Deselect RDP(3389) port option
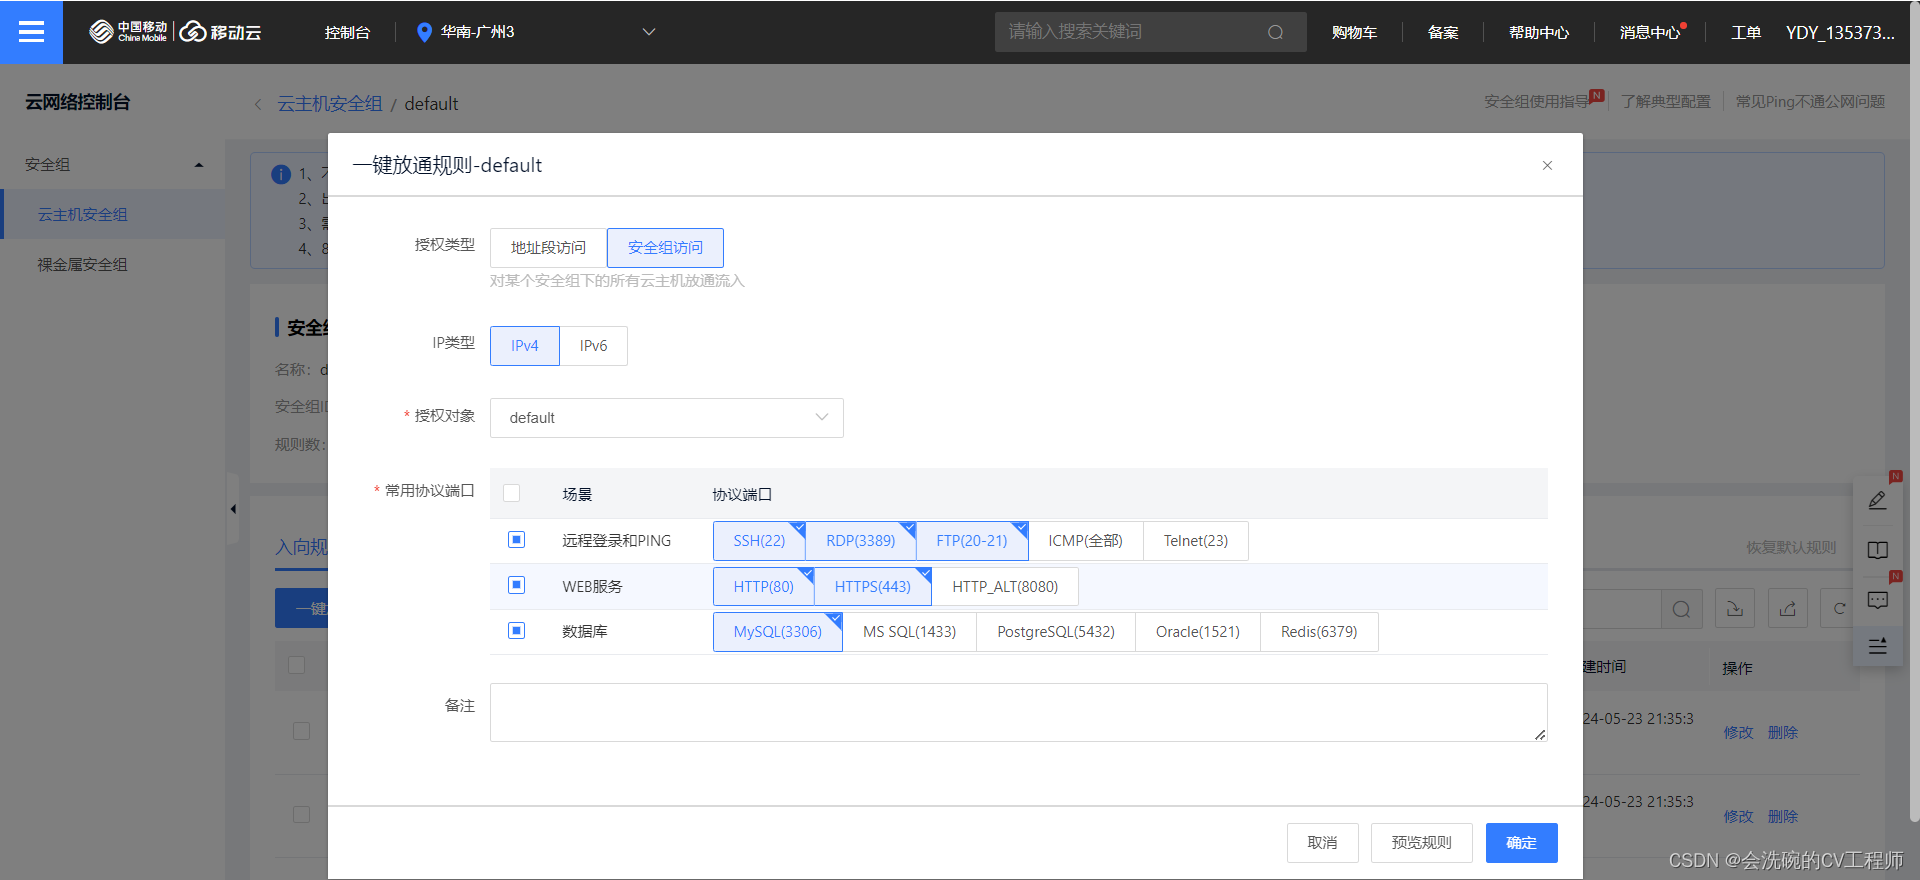 (861, 541)
